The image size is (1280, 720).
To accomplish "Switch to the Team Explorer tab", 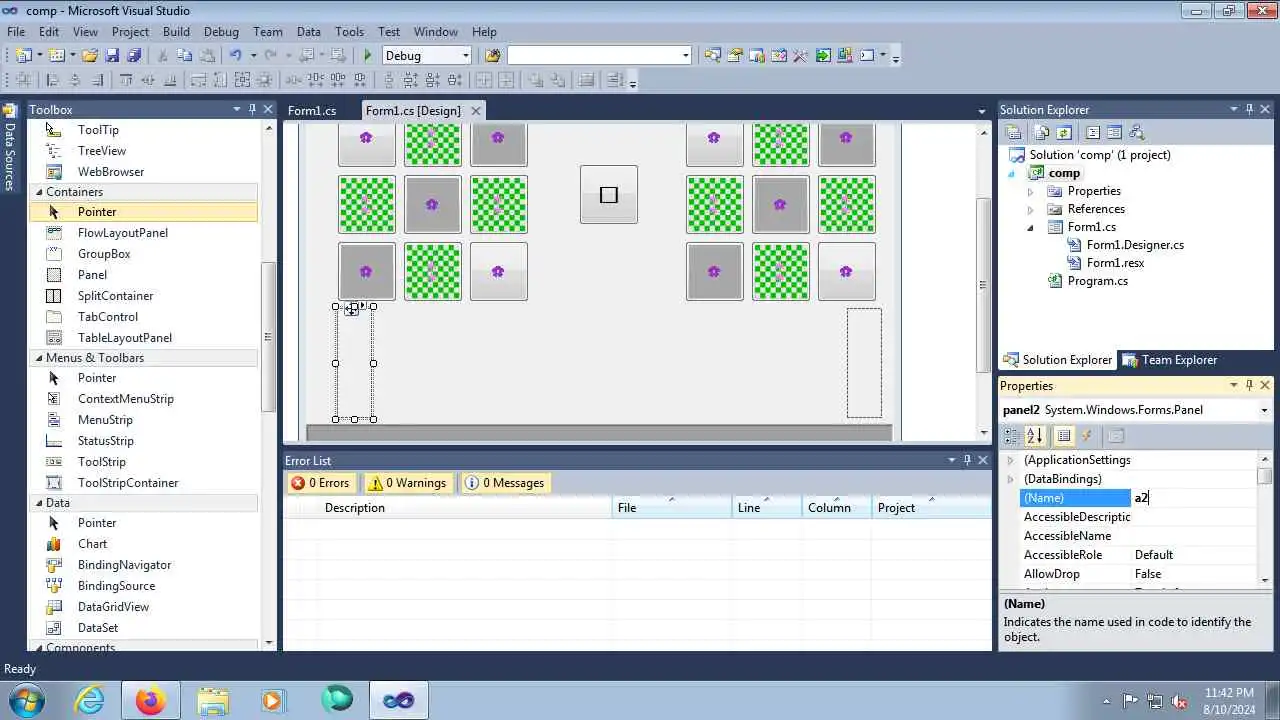I will pyautogui.click(x=1170, y=360).
